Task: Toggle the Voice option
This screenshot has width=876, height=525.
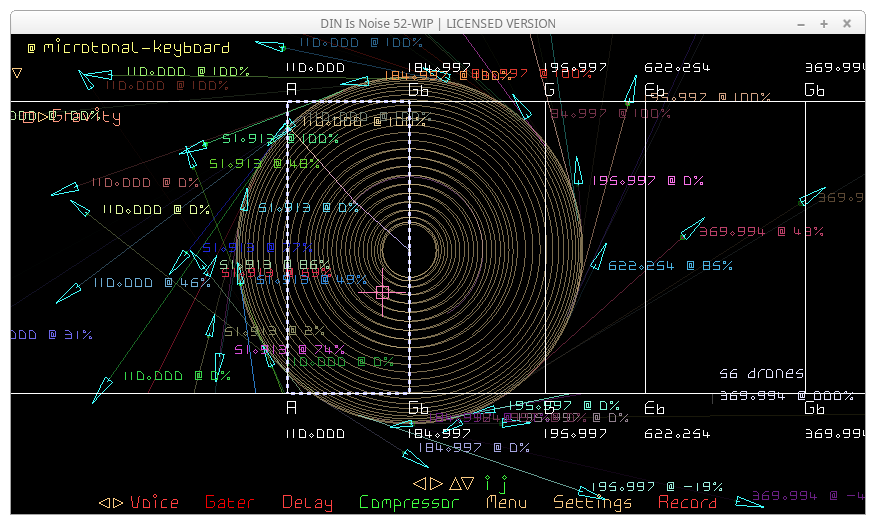Action: click(x=155, y=503)
